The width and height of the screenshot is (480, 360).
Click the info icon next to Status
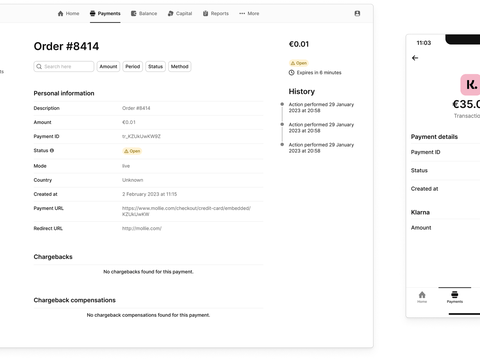(52, 150)
